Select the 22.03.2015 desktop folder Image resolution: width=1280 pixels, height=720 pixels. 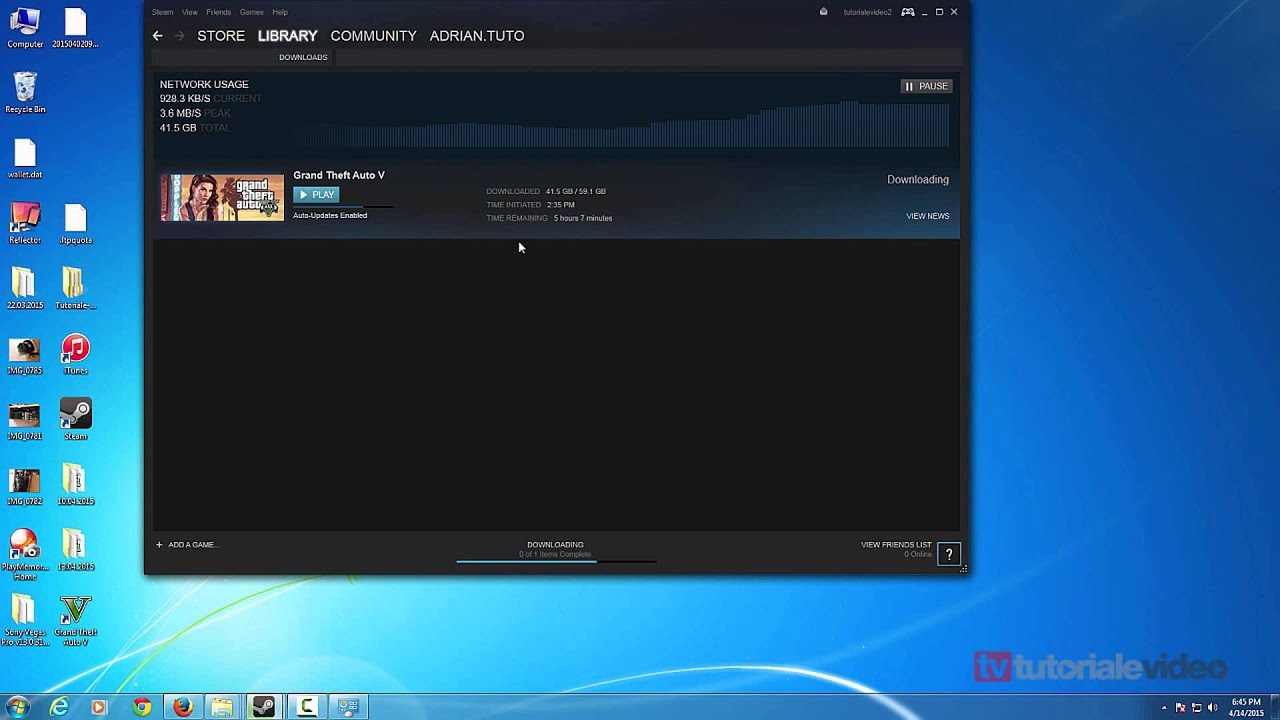tap(25, 289)
